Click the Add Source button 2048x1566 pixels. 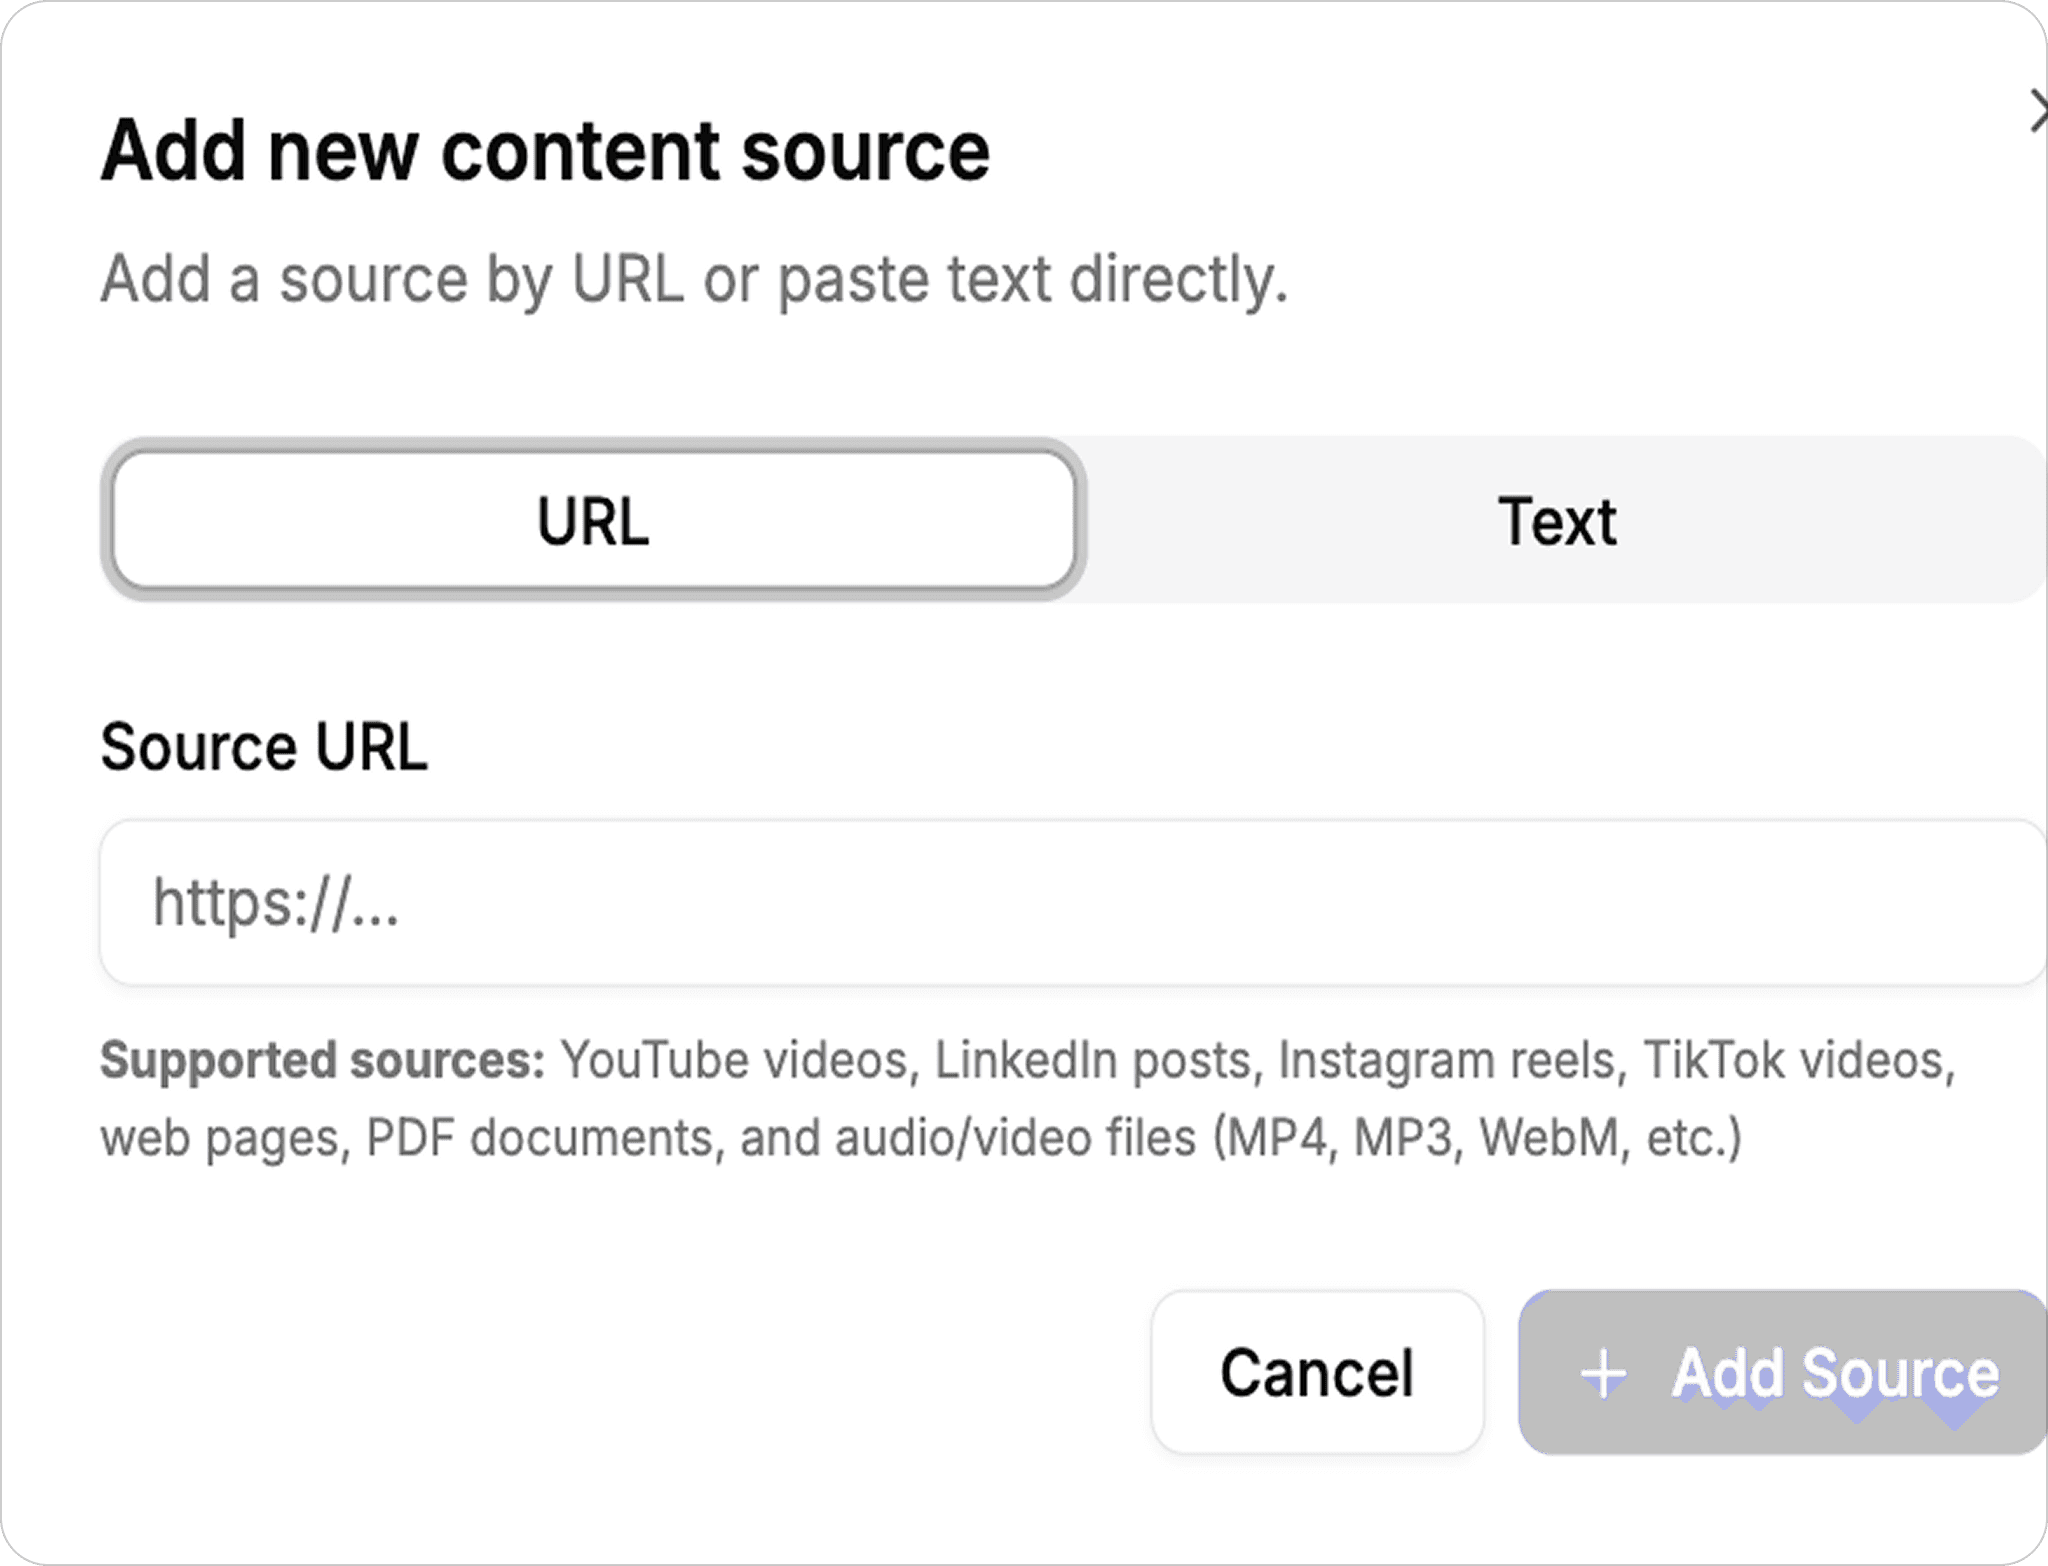1782,1372
